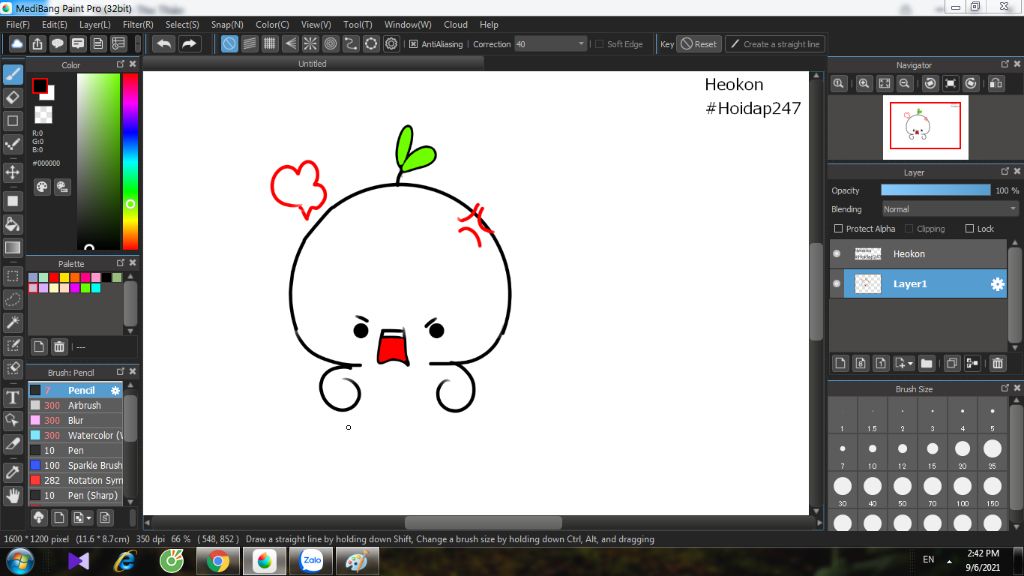This screenshot has height=576, width=1024.
Task: Open Zalo from the taskbar
Action: [x=312, y=562]
